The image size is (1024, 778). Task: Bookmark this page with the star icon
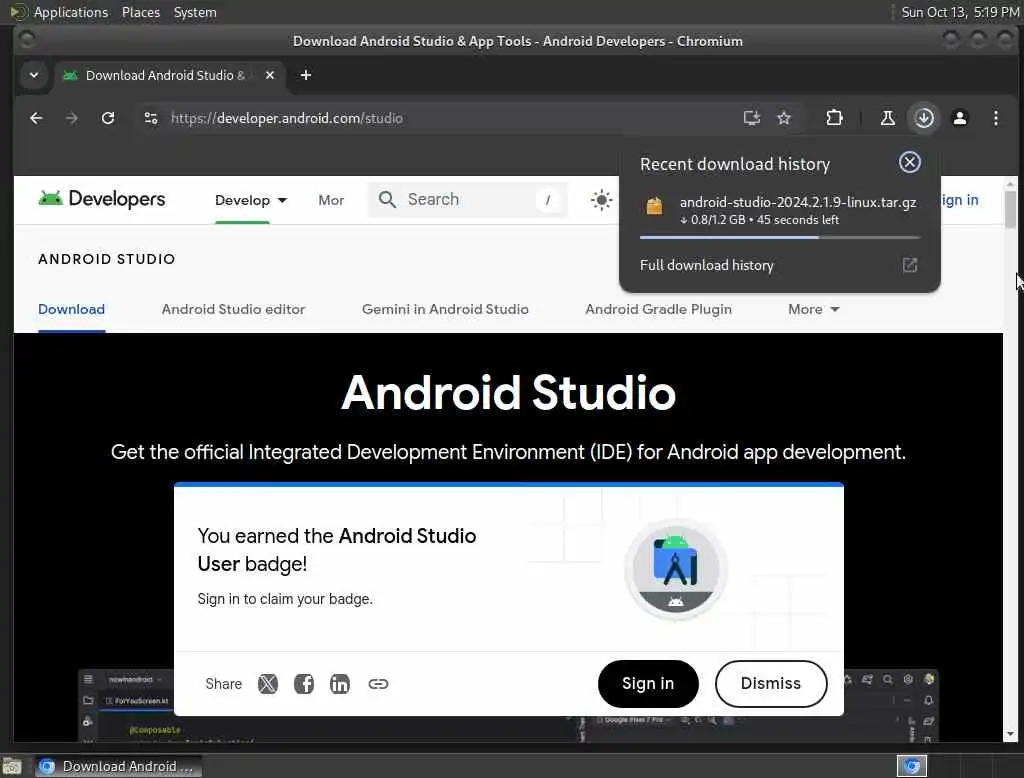point(784,118)
